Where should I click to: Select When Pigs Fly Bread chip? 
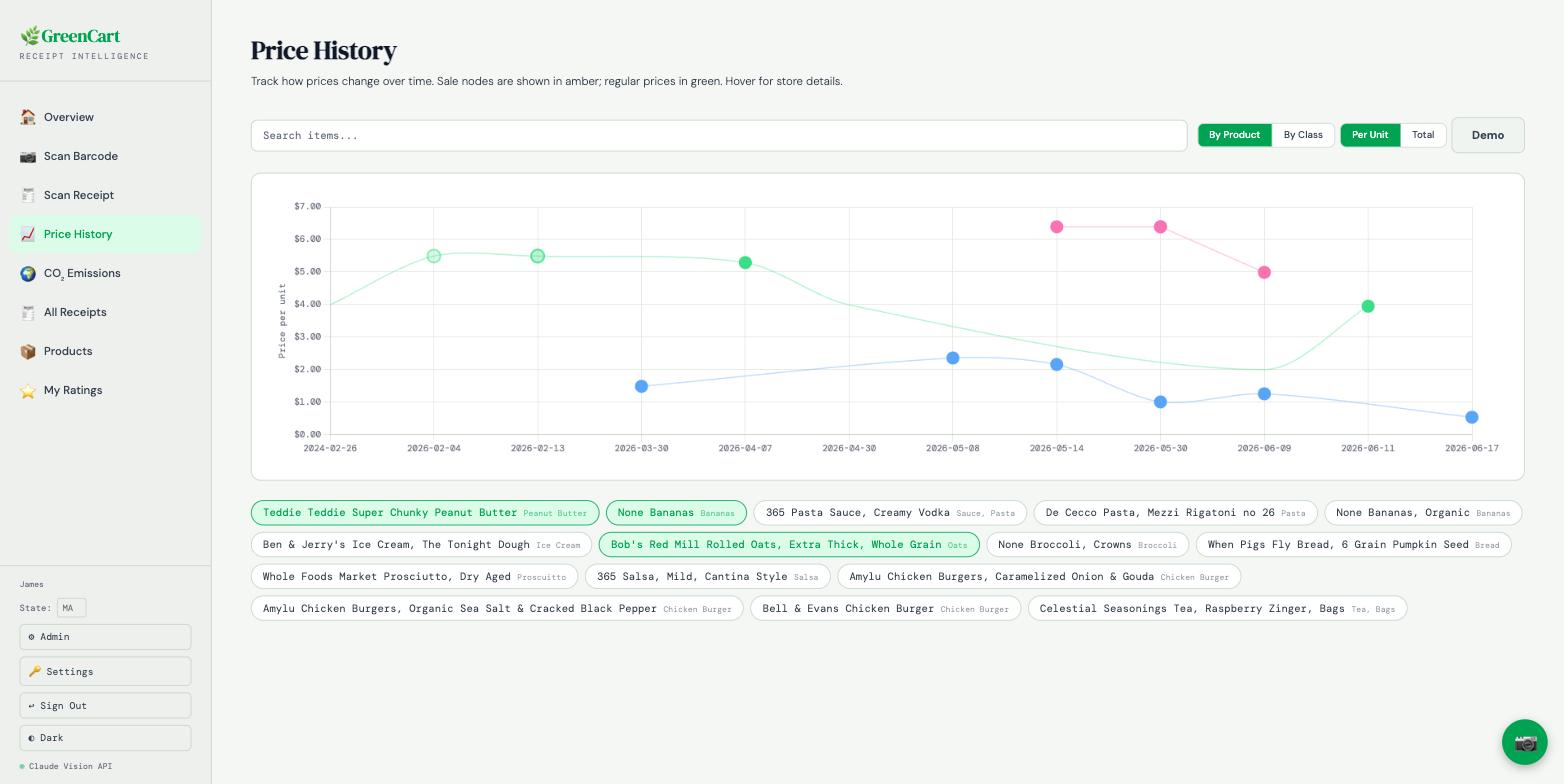1353,545
